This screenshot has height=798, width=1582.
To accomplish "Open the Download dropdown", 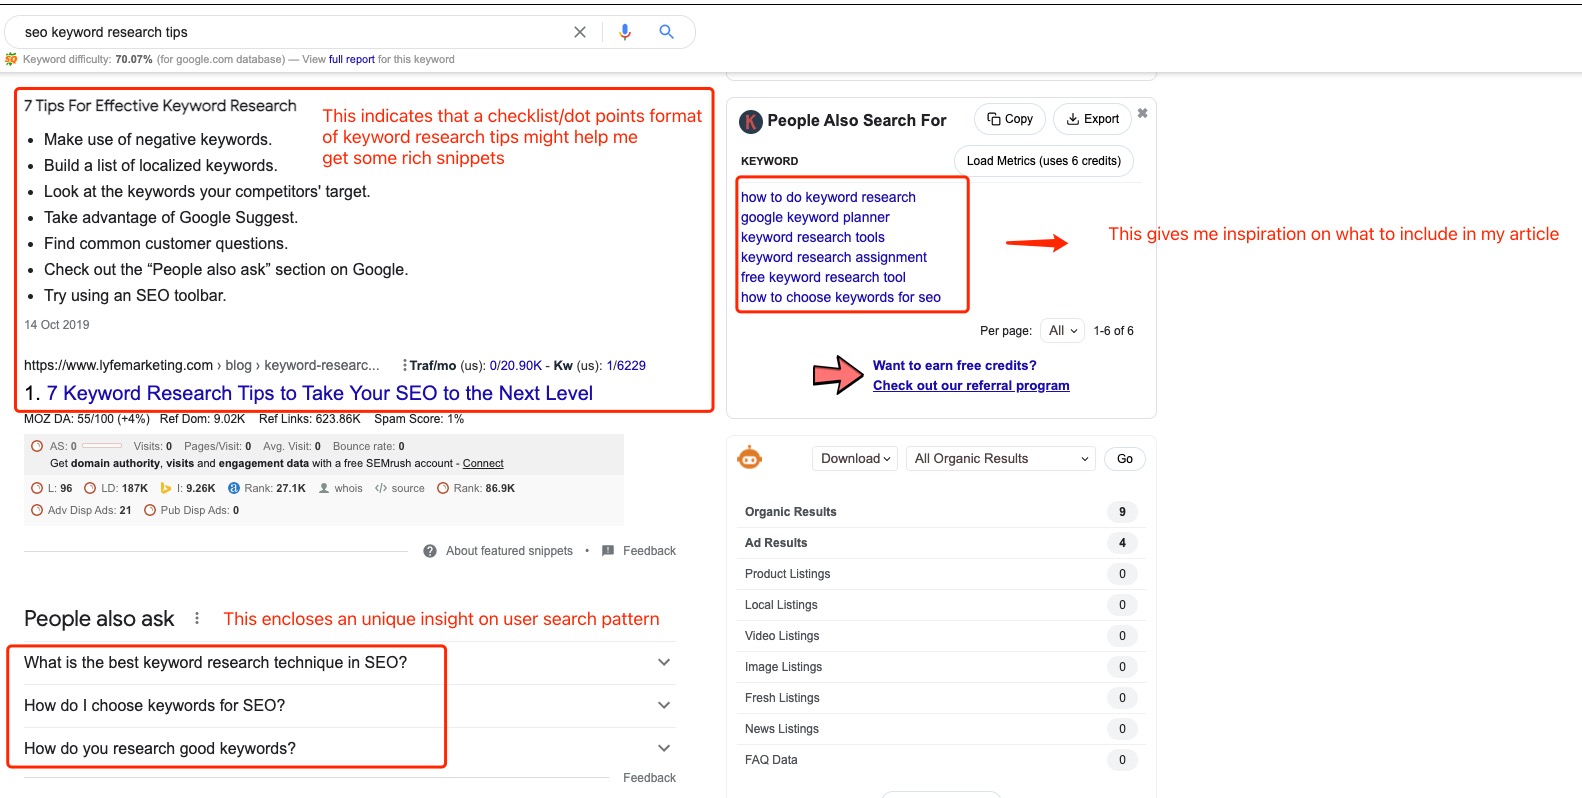I will click(x=855, y=459).
